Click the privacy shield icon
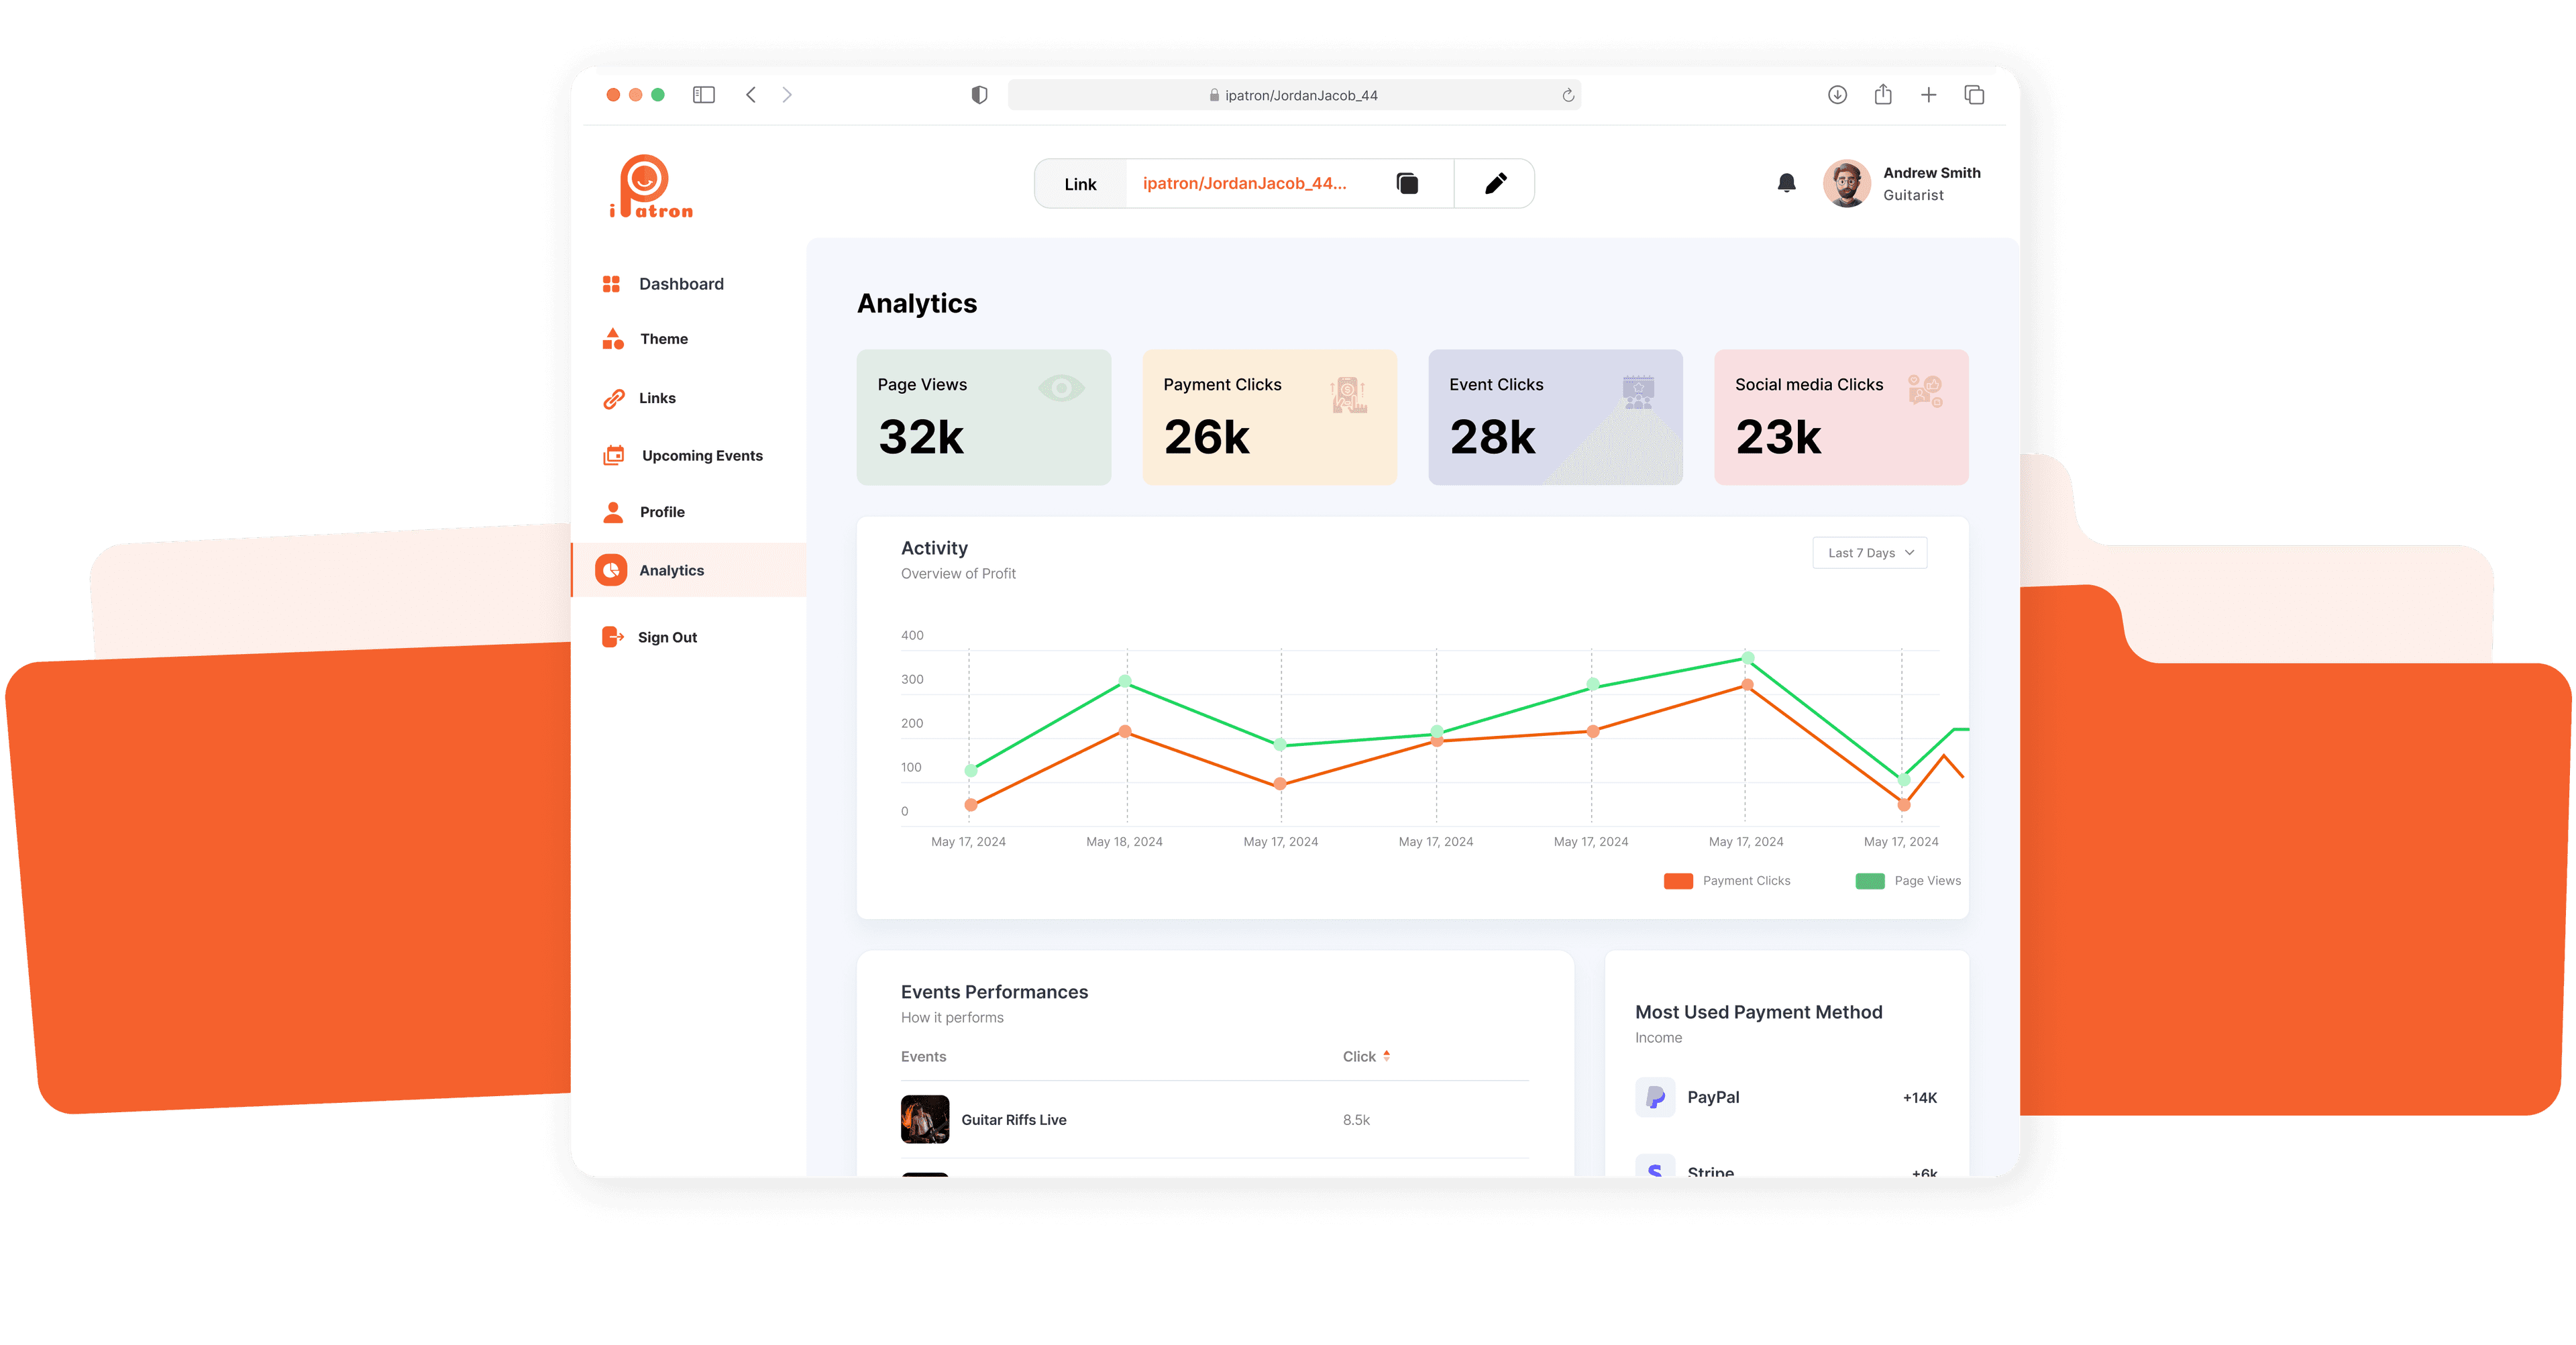The height and width of the screenshot is (1345, 2576). click(x=979, y=95)
